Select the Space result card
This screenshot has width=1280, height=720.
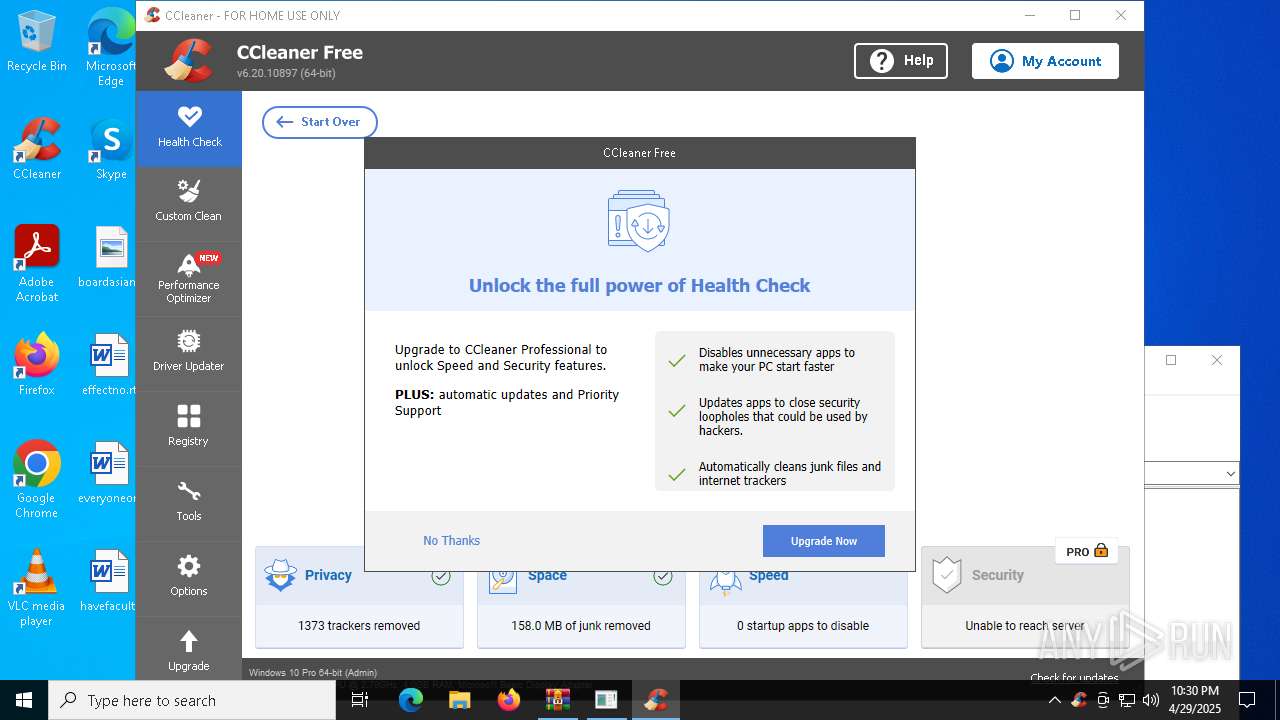[581, 597]
